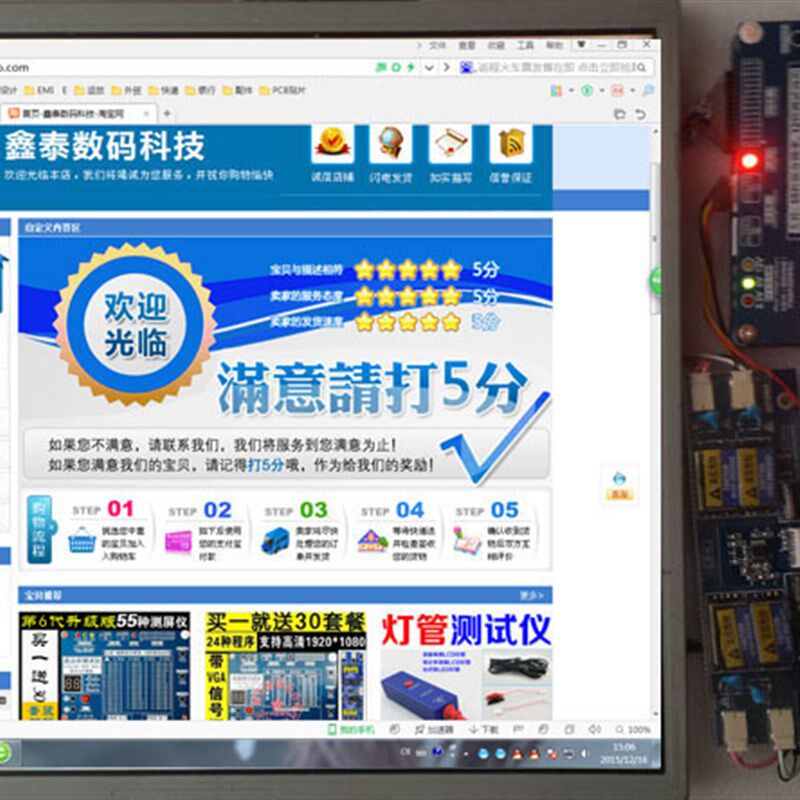Click the blue magnifier icon at toolbar end
The image size is (800, 800).
(x=648, y=91)
